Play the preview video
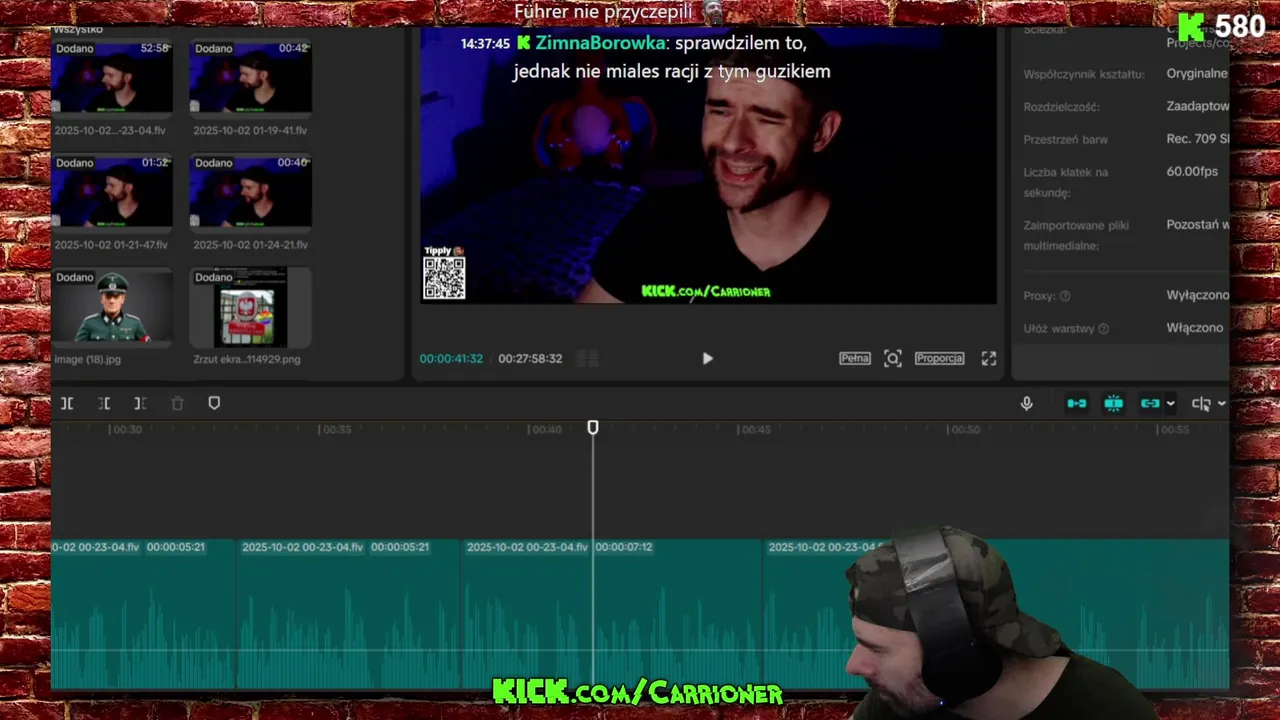Image resolution: width=1280 pixels, height=720 pixels. 707,358
